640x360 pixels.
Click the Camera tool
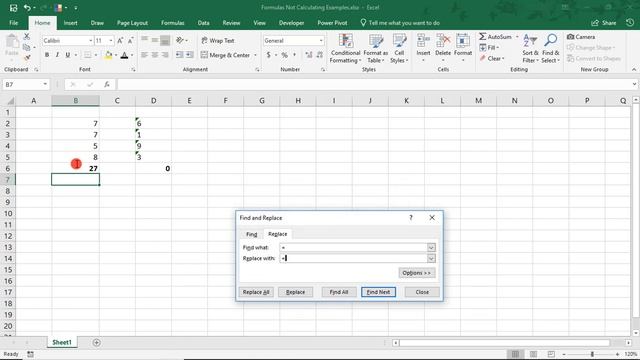tap(581, 37)
